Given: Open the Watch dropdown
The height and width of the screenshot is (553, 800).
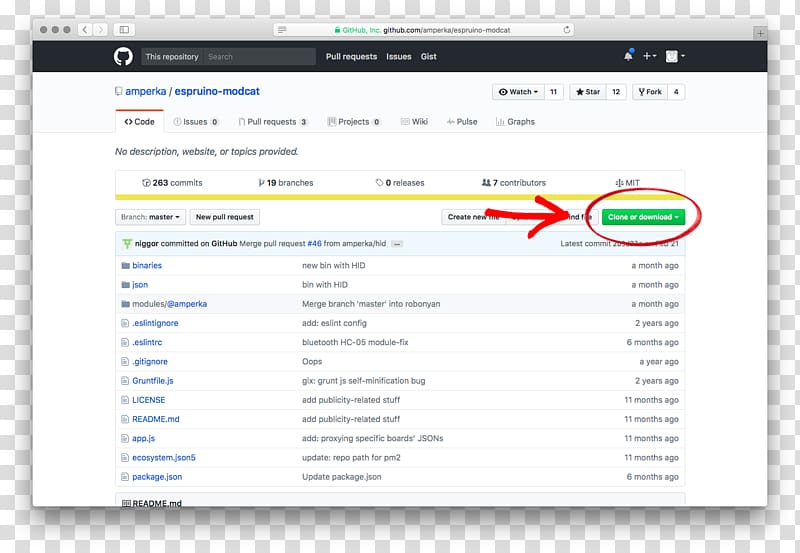Looking at the screenshot, I should [518, 92].
